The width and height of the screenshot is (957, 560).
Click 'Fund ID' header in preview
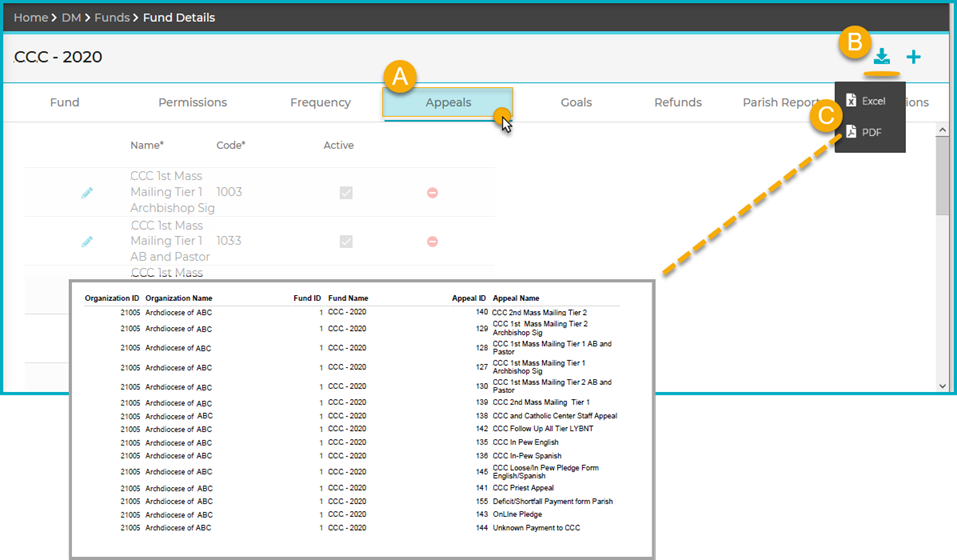tap(307, 298)
